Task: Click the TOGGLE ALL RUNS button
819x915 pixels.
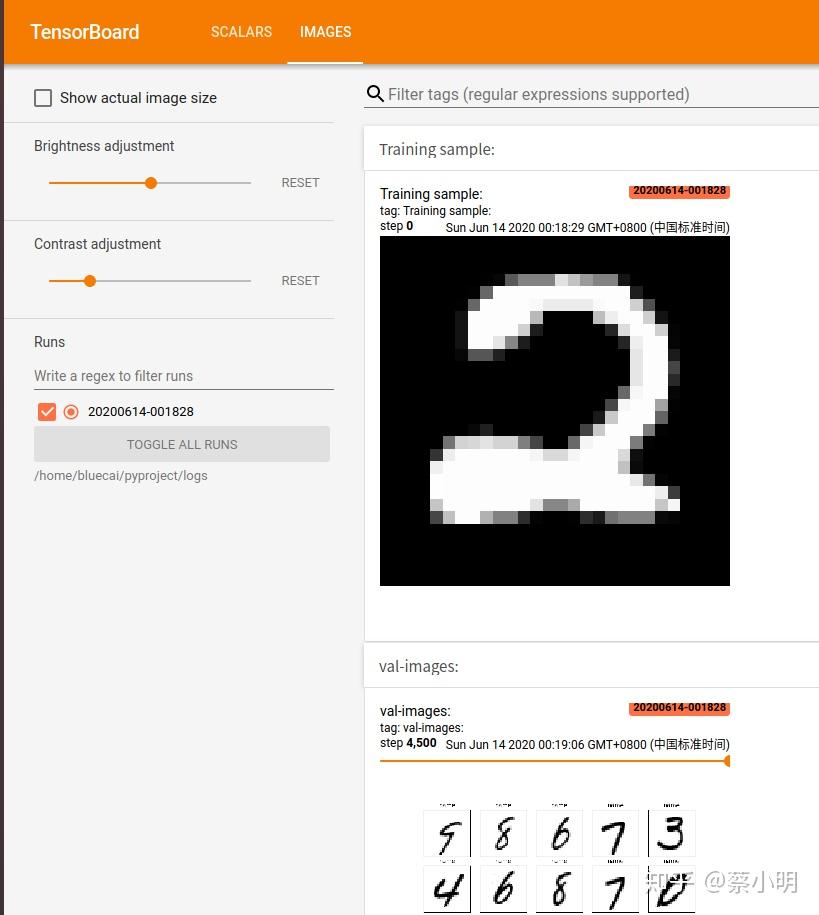Action: coord(181,444)
